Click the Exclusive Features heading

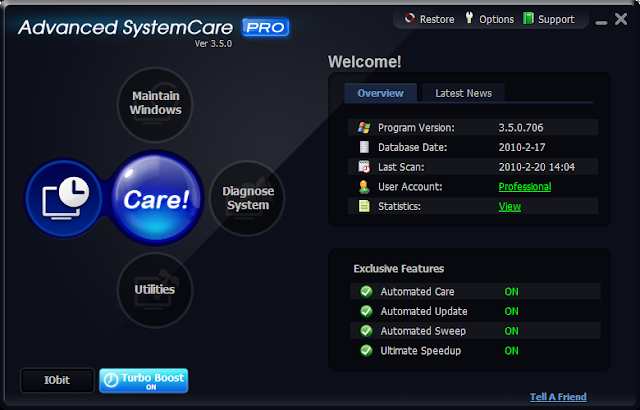click(x=398, y=268)
